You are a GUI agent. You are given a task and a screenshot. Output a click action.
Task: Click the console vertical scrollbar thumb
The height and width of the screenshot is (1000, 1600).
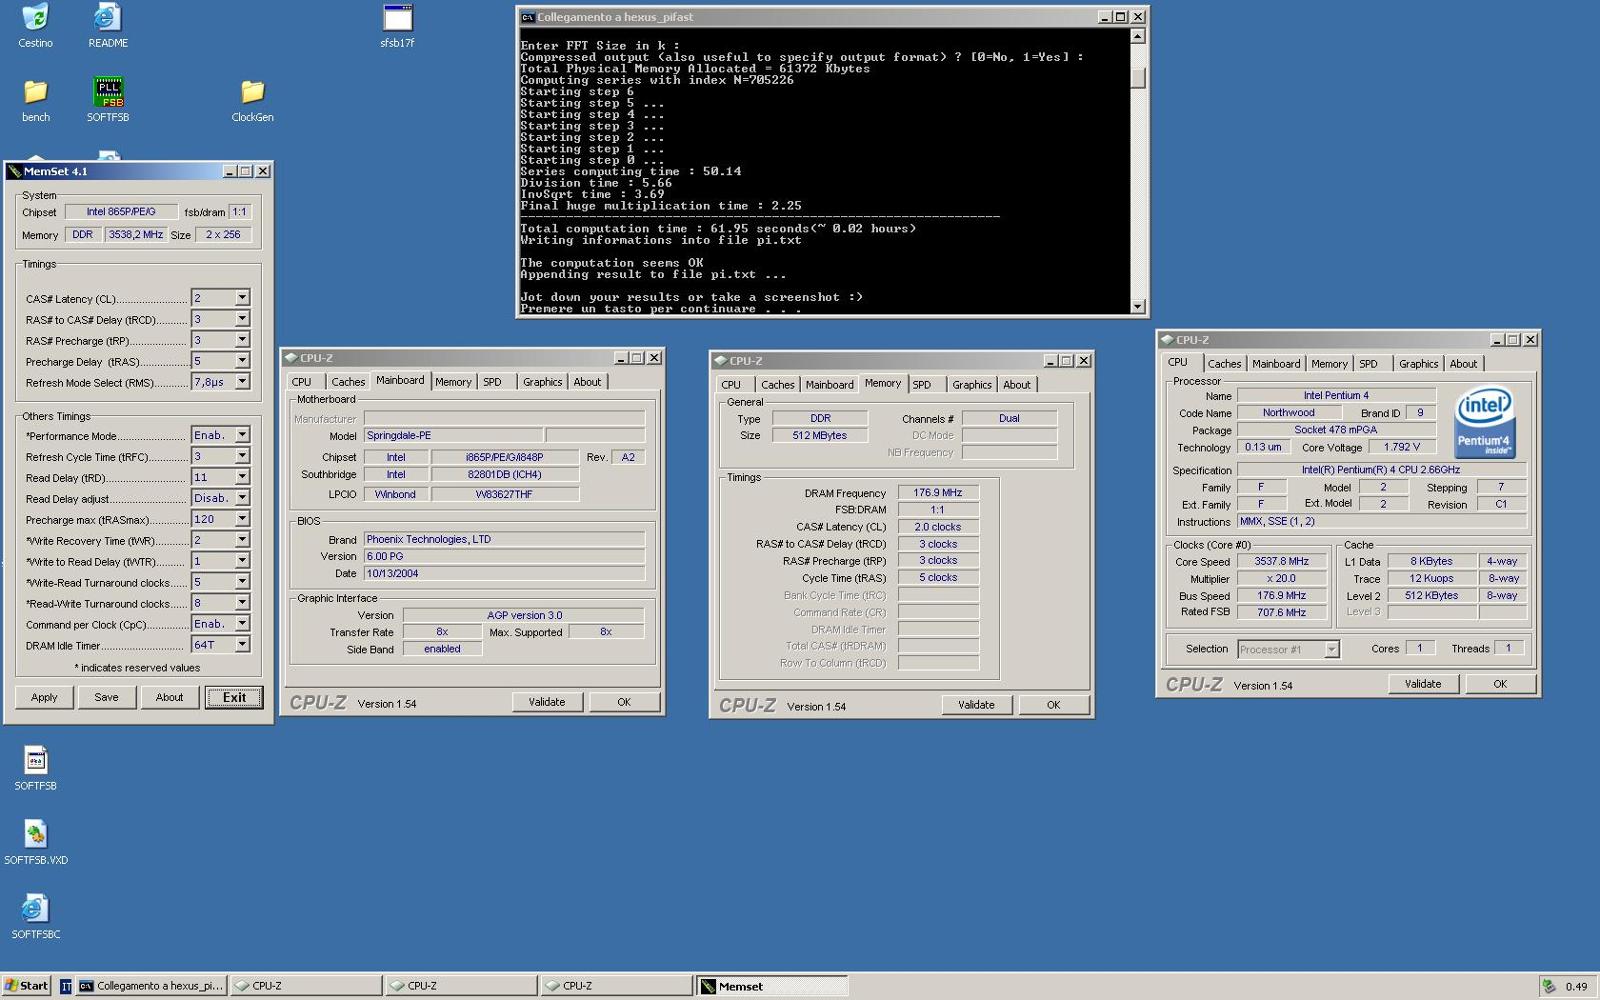1138,78
